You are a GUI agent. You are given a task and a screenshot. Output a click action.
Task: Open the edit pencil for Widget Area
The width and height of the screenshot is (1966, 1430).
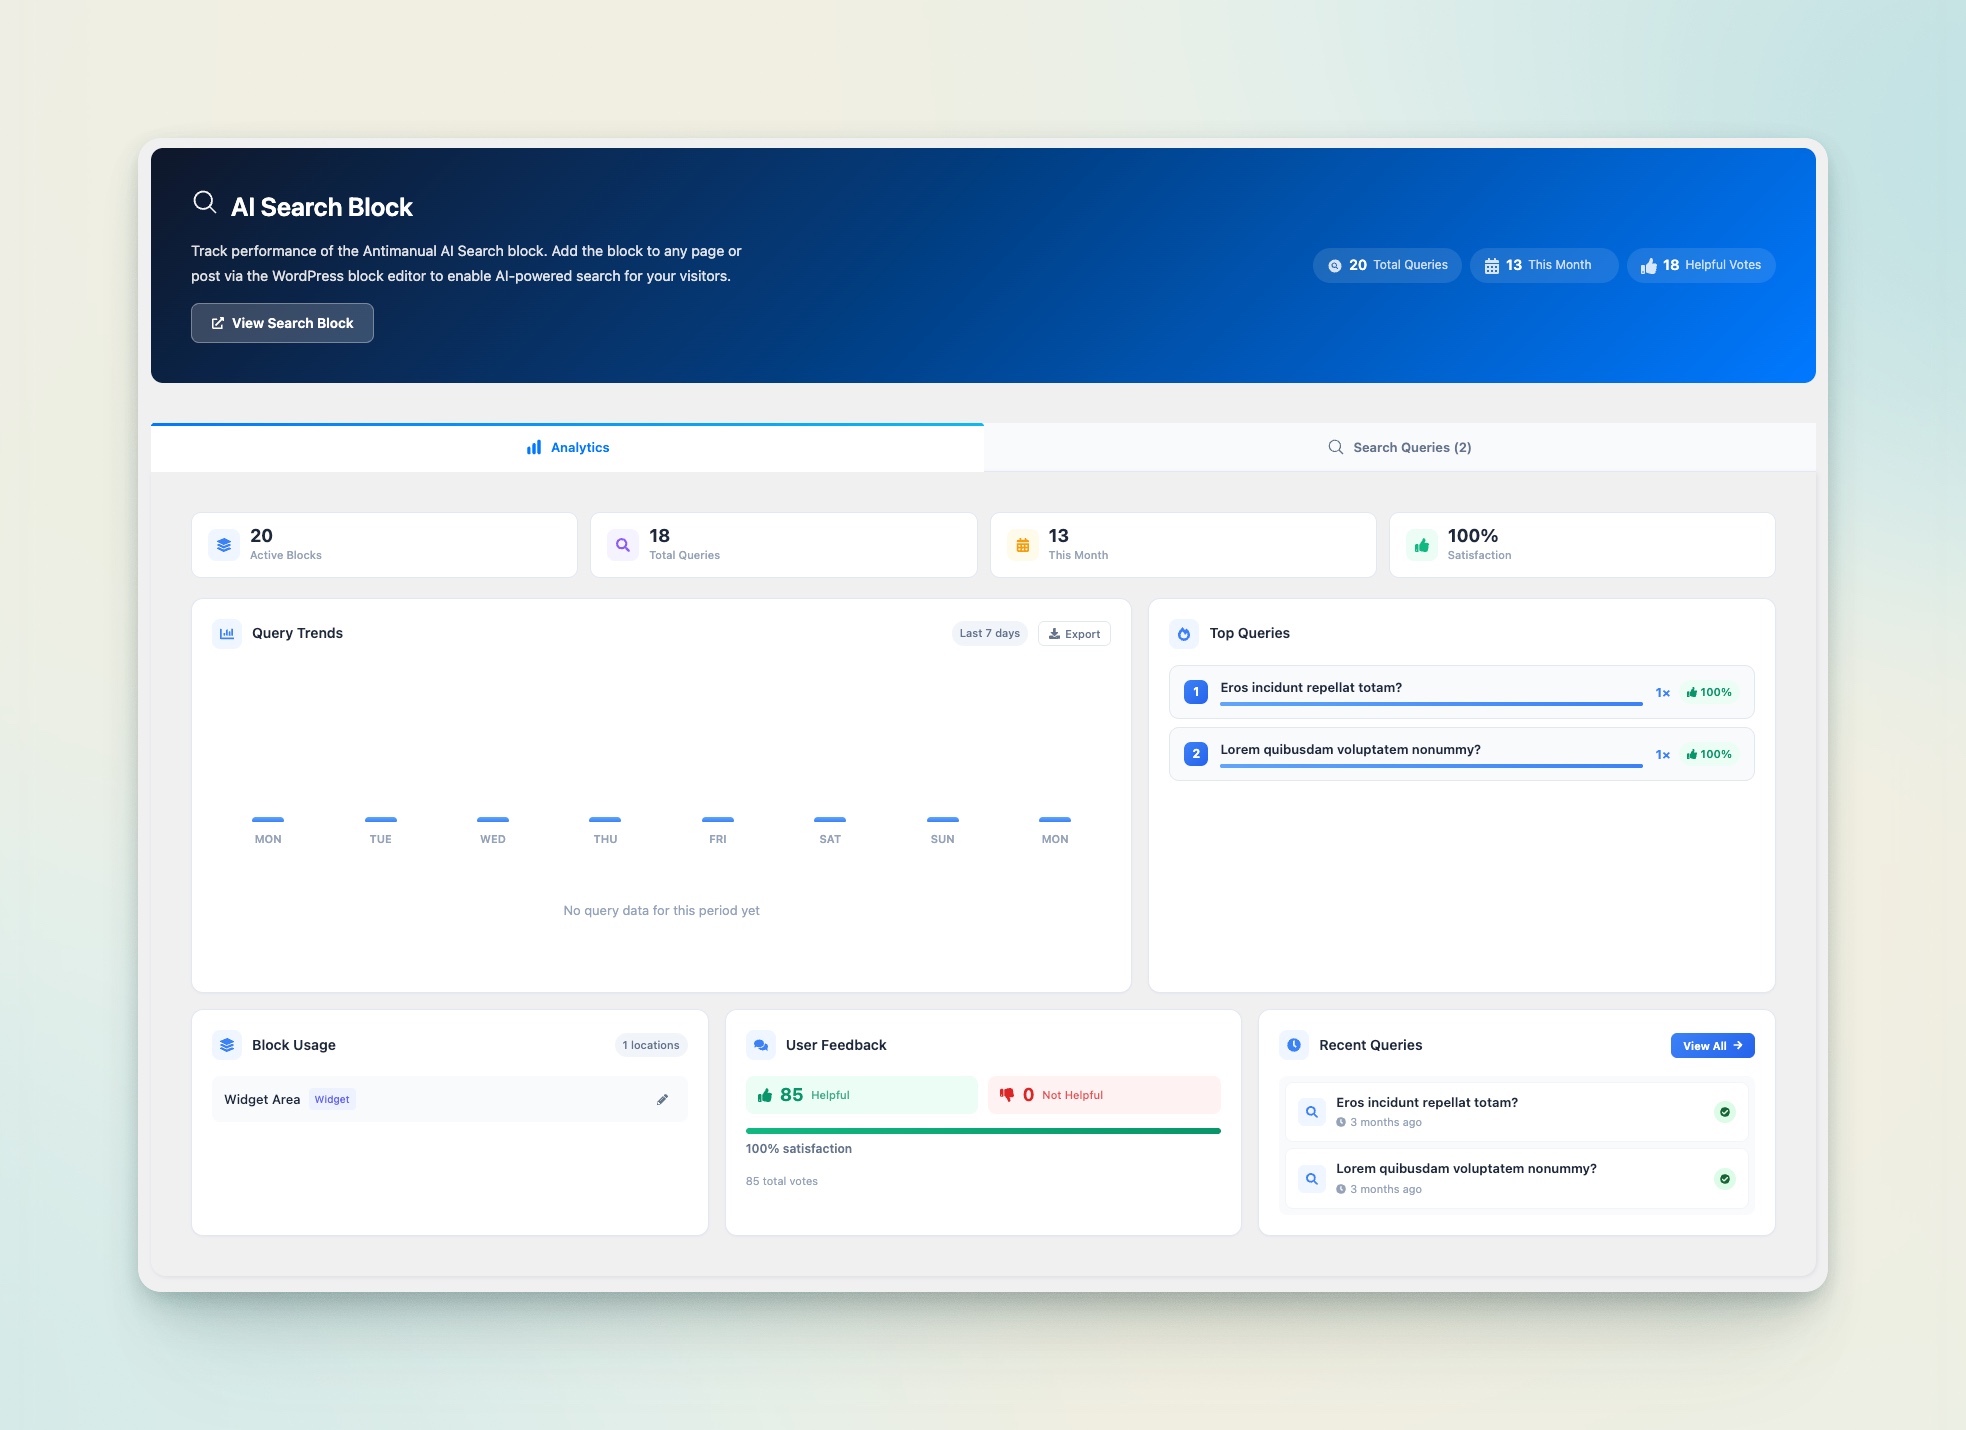pyautogui.click(x=662, y=1099)
